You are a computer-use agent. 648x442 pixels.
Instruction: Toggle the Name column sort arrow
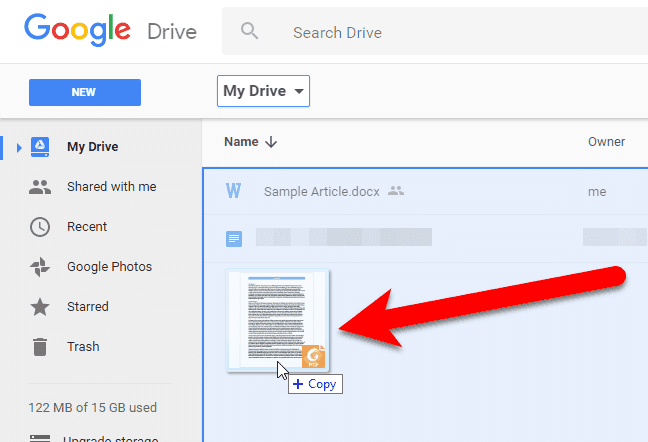(x=271, y=142)
